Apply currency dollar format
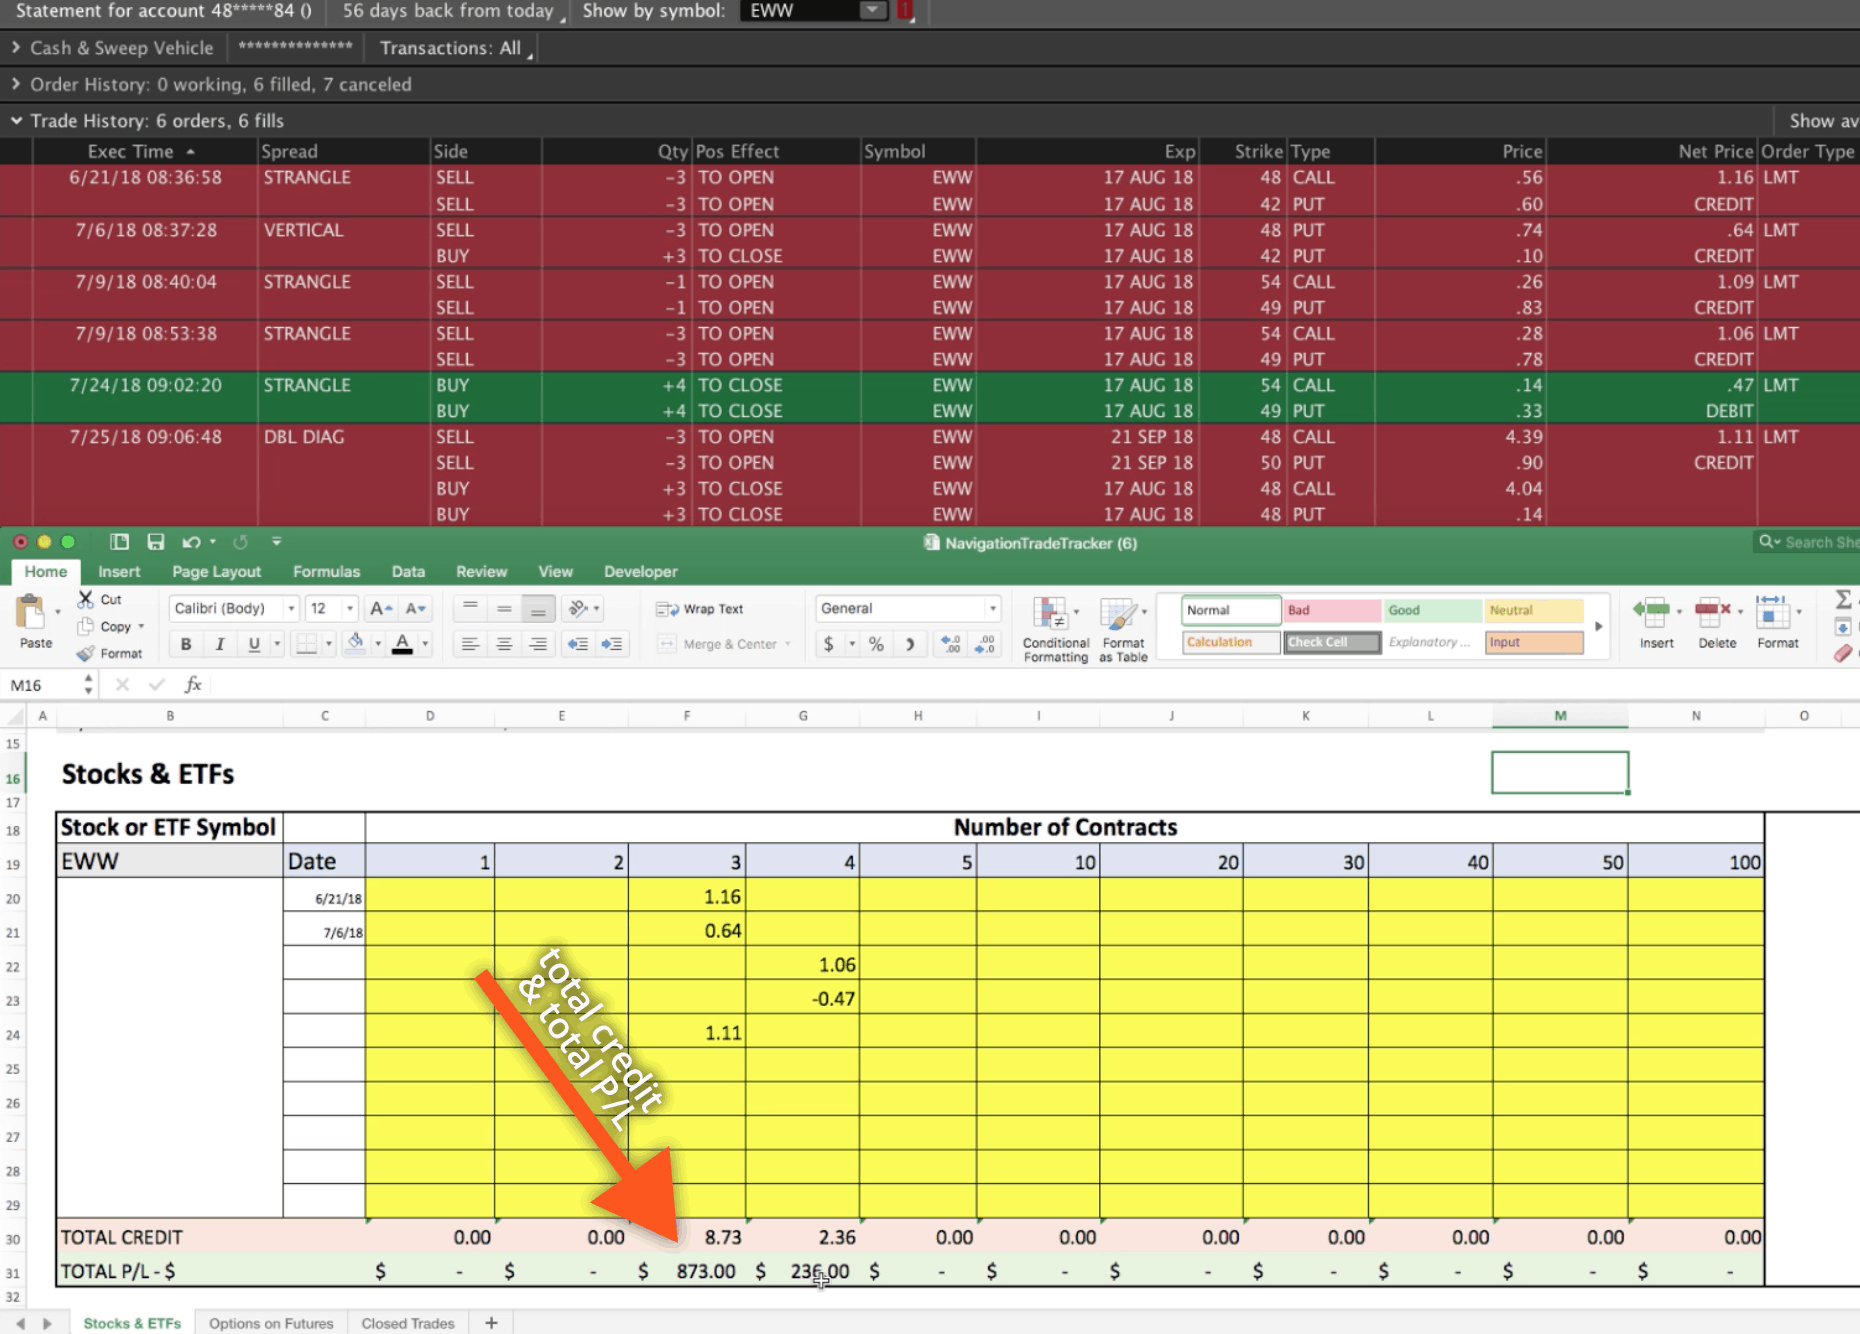The width and height of the screenshot is (1860, 1334). pos(828,644)
